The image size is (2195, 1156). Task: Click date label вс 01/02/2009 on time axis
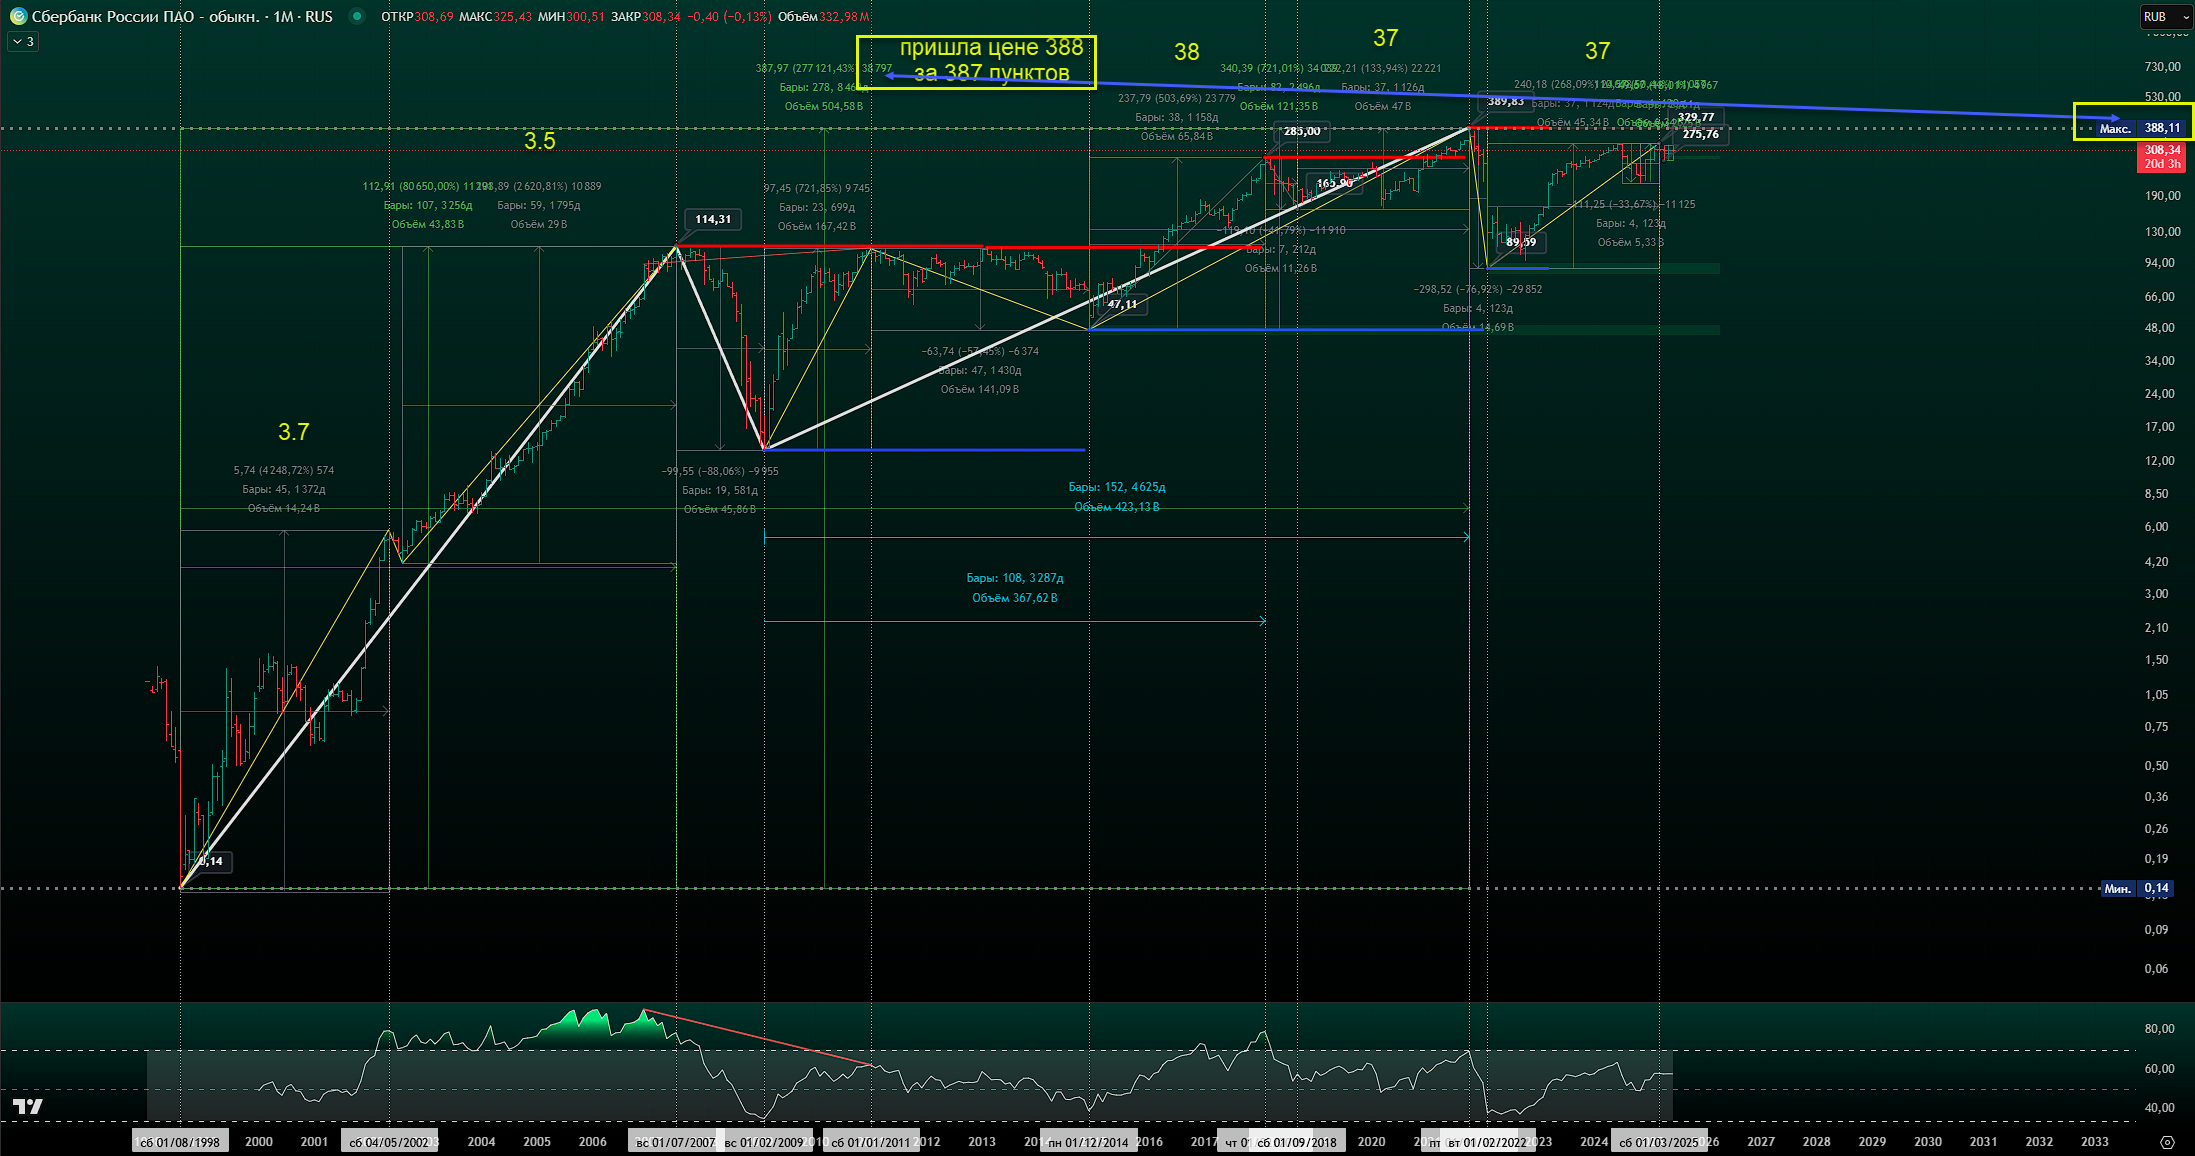click(x=764, y=1142)
